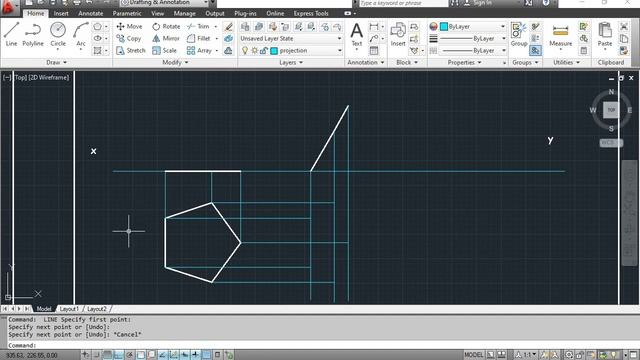The height and width of the screenshot is (360, 640).
Task: Toggle layer freeze sun icon
Action: 254,51
